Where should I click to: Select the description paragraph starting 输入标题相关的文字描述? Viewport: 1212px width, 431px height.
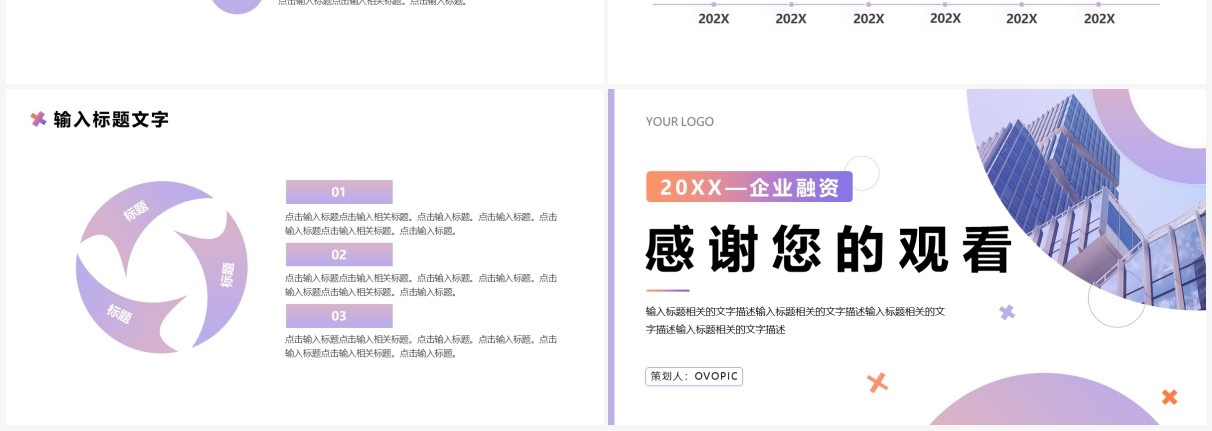tap(795, 320)
